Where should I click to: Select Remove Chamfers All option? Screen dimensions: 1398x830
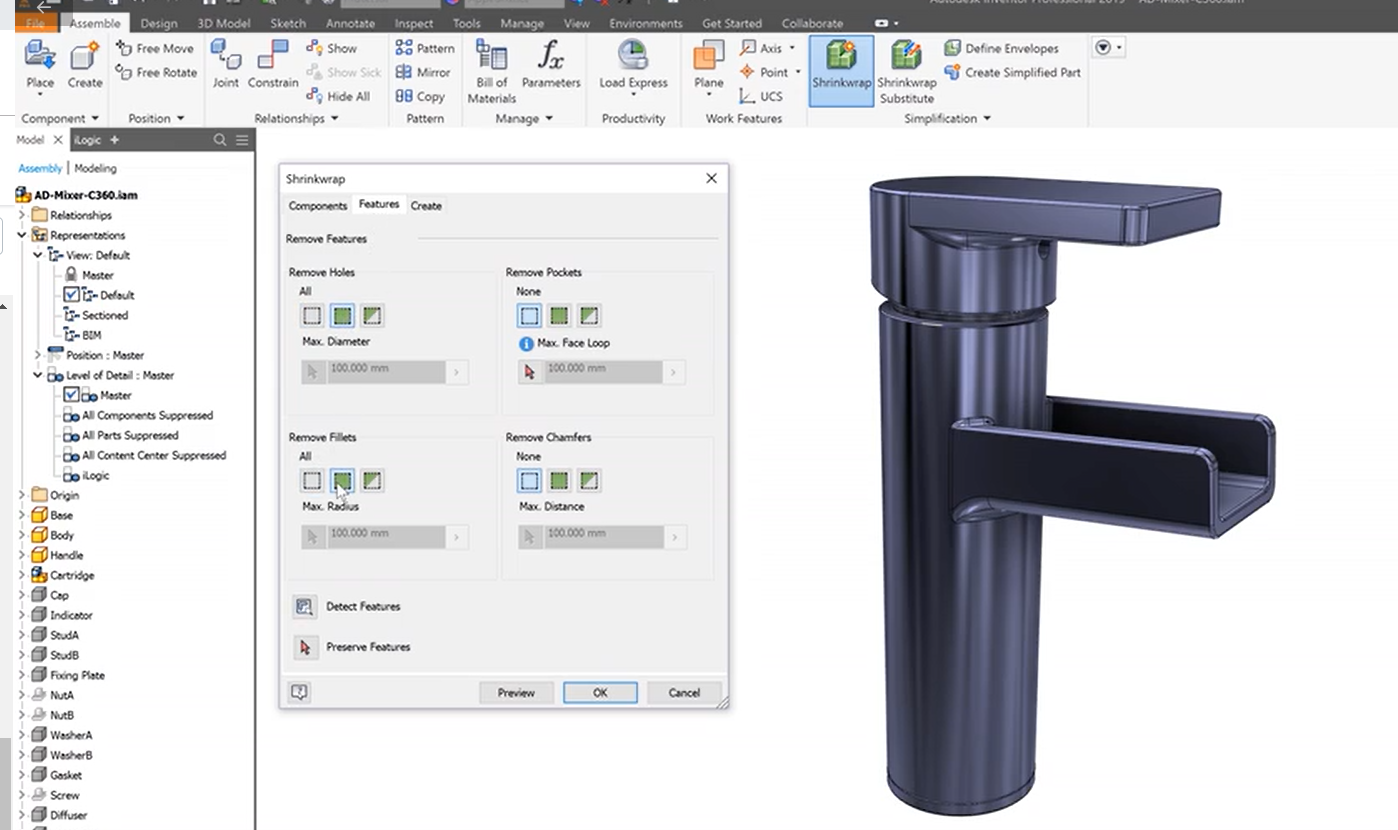click(559, 481)
